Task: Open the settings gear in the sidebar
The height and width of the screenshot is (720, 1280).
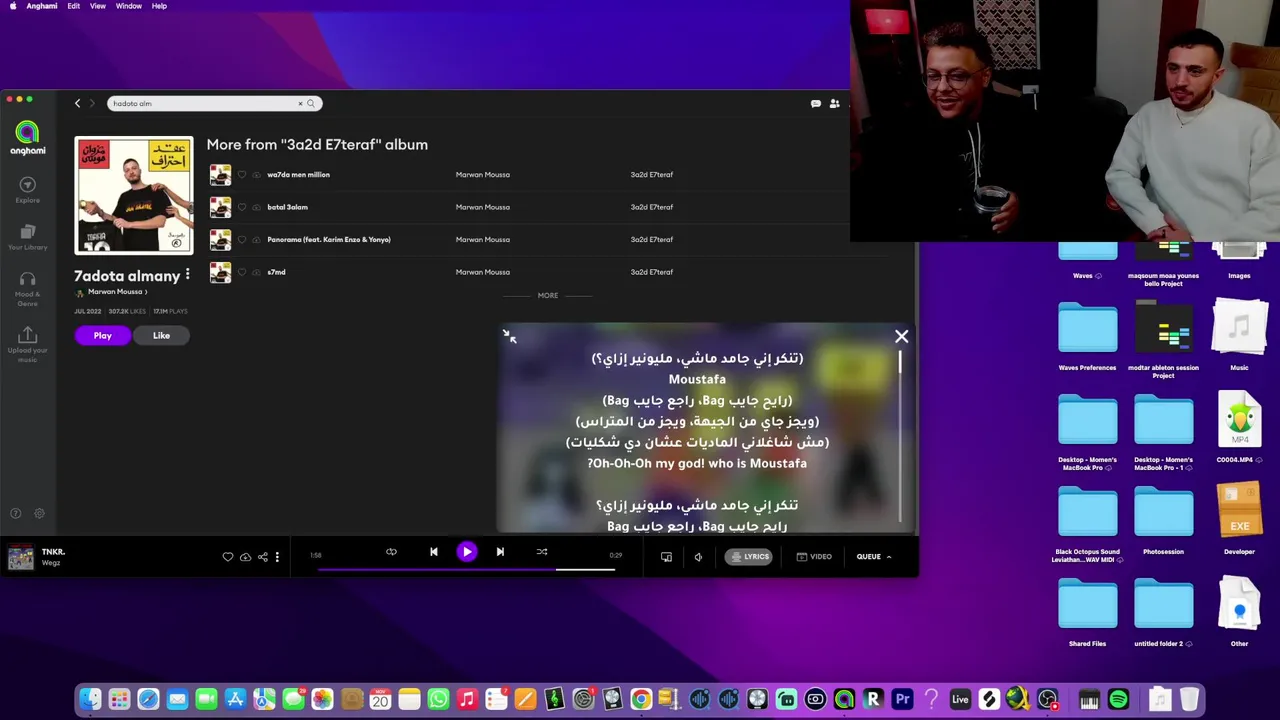Action: pyautogui.click(x=39, y=513)
